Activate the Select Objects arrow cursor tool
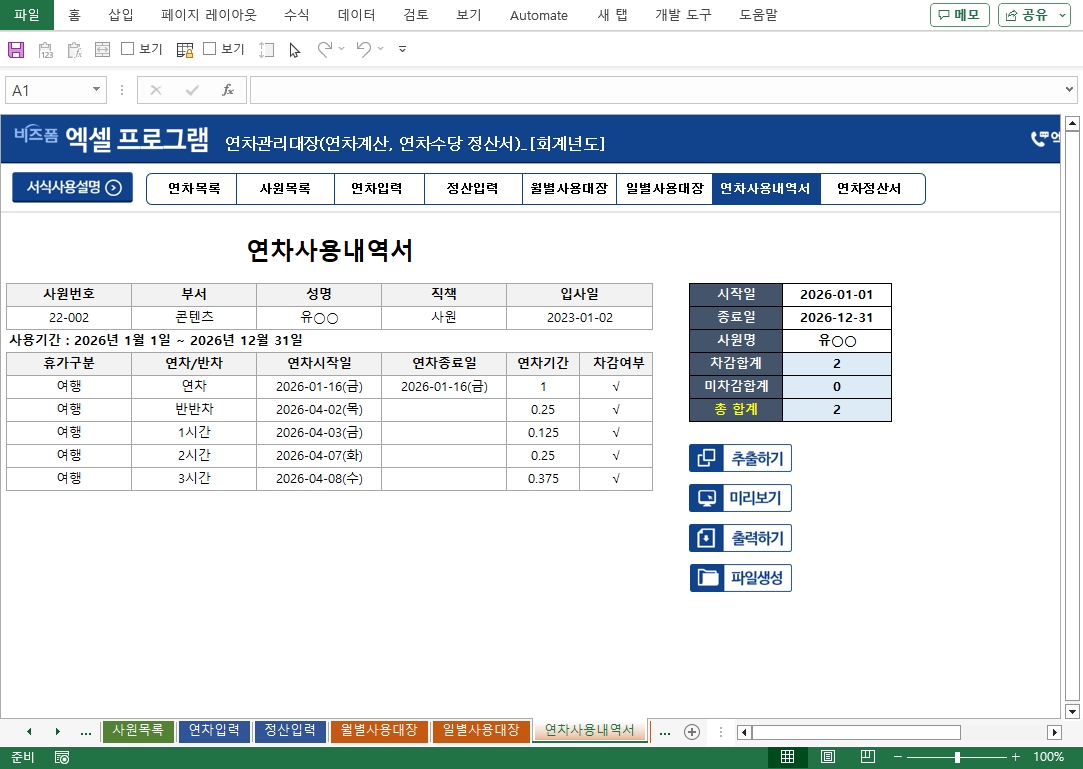The width and height of the screenshot is (1083, 769). (294, 49)
